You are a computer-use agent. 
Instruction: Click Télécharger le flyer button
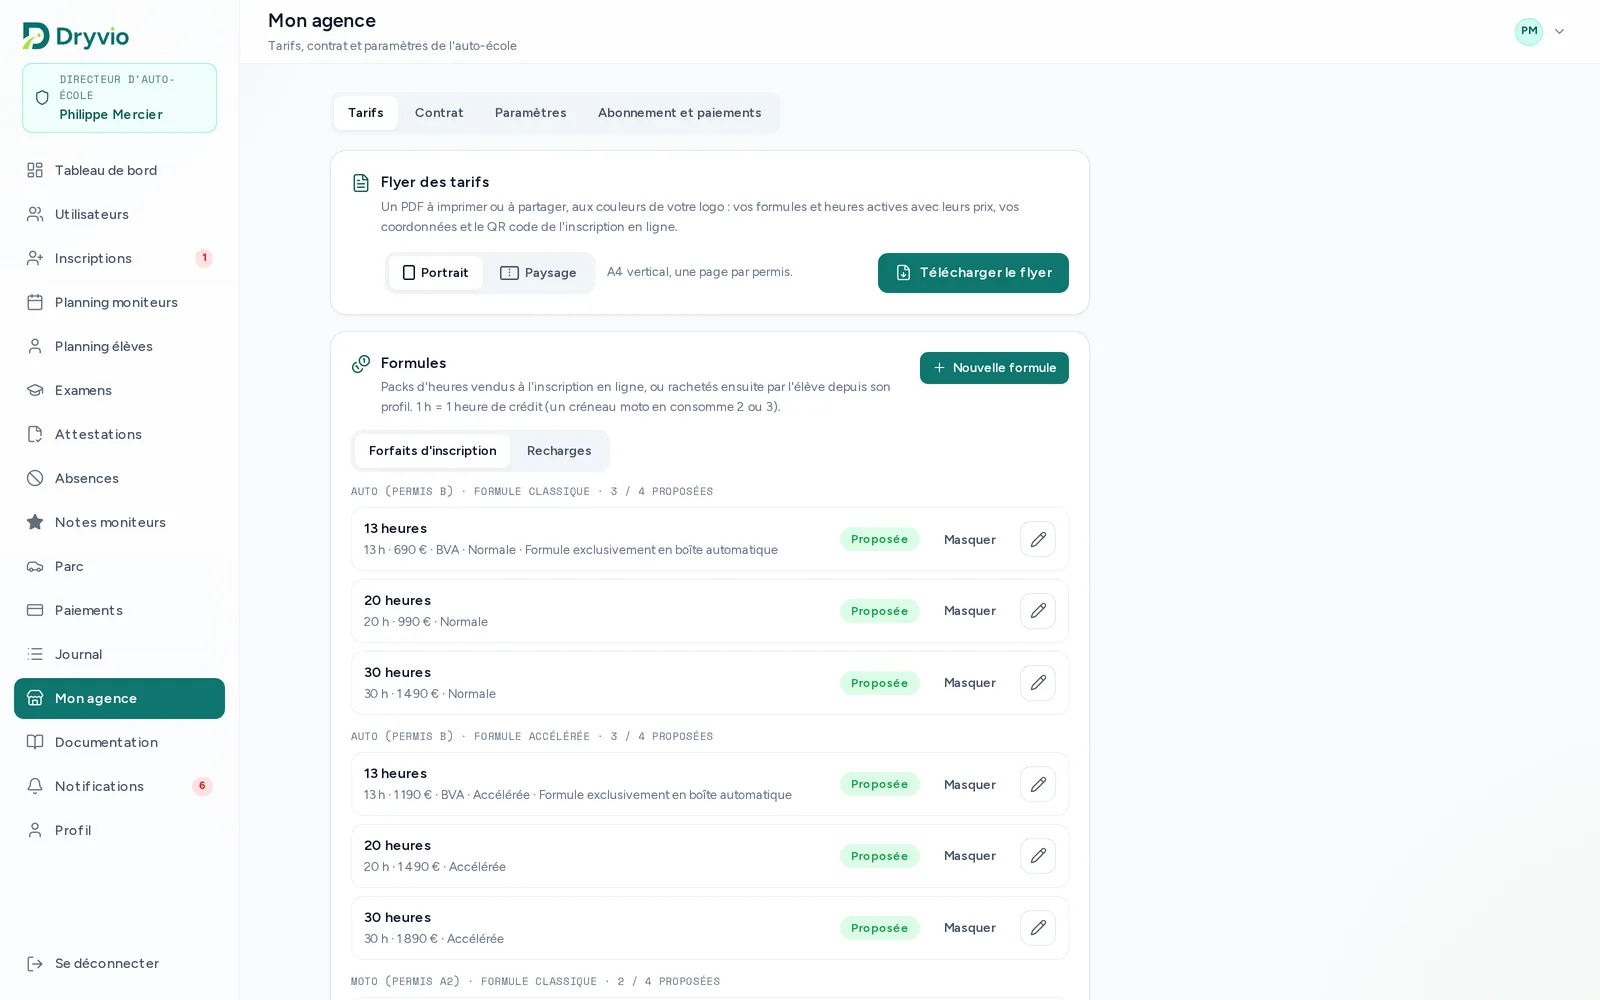tap(973, 273)
